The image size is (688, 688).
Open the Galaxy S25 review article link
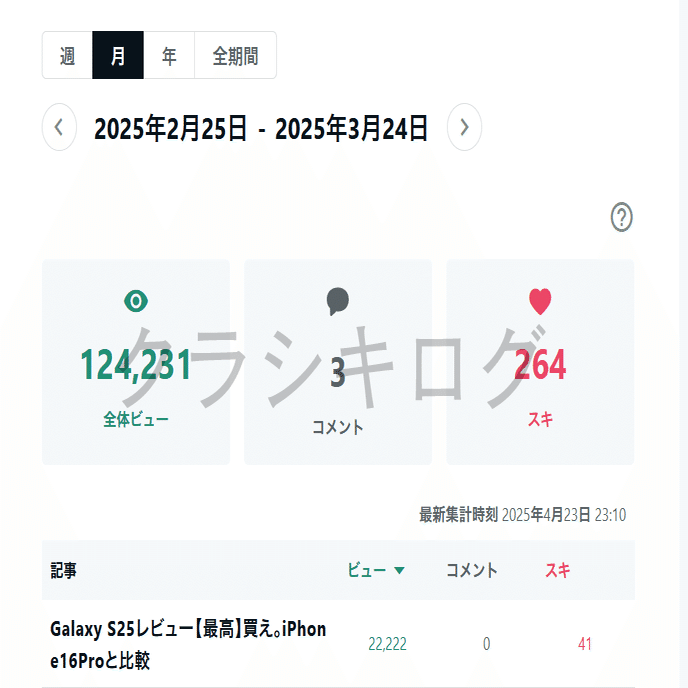[x=188, y=644]
